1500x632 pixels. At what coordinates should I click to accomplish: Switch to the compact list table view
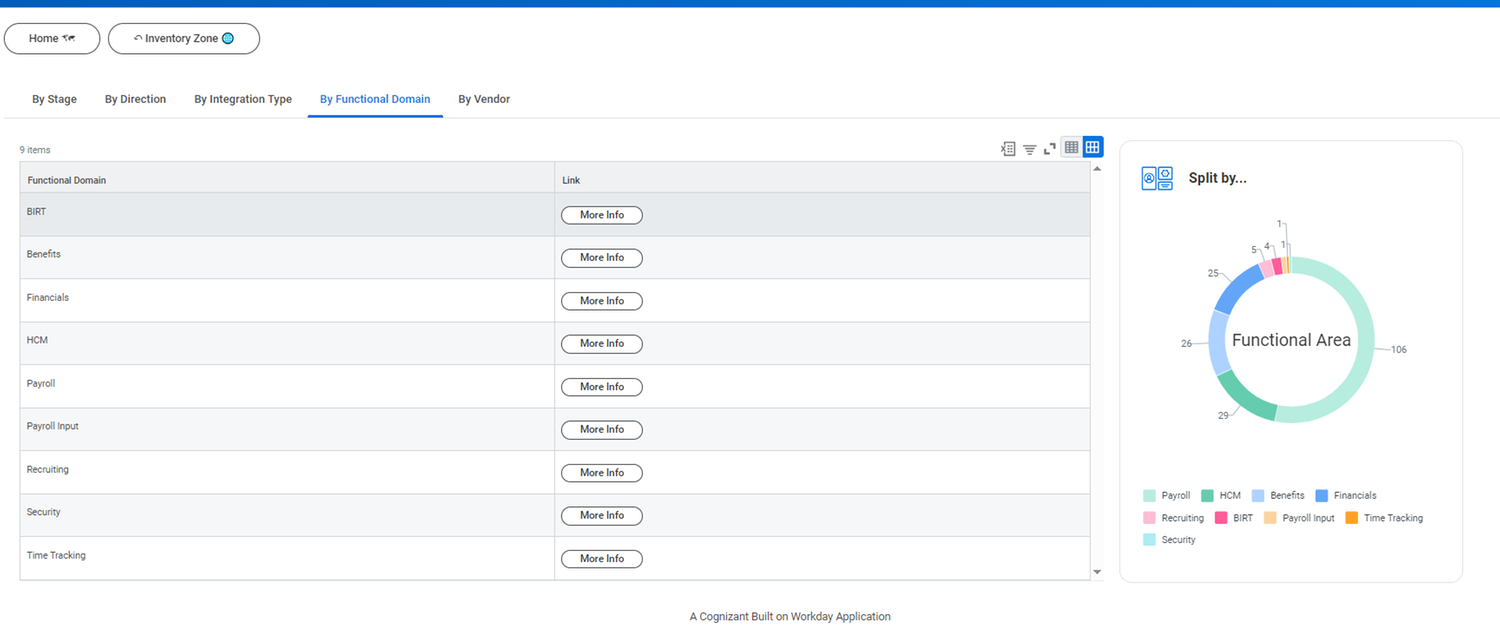coord(1071,148)
